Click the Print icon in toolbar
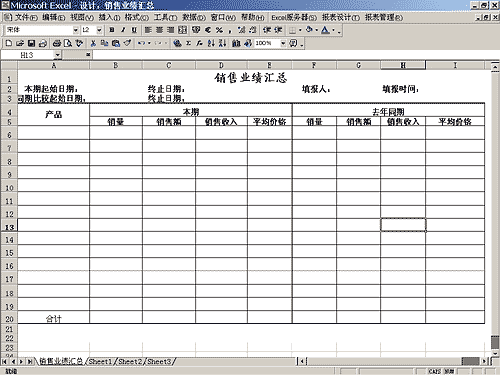The height and width of the screenshot is (375, 500). pyautogui.click(x=57, y=43)
